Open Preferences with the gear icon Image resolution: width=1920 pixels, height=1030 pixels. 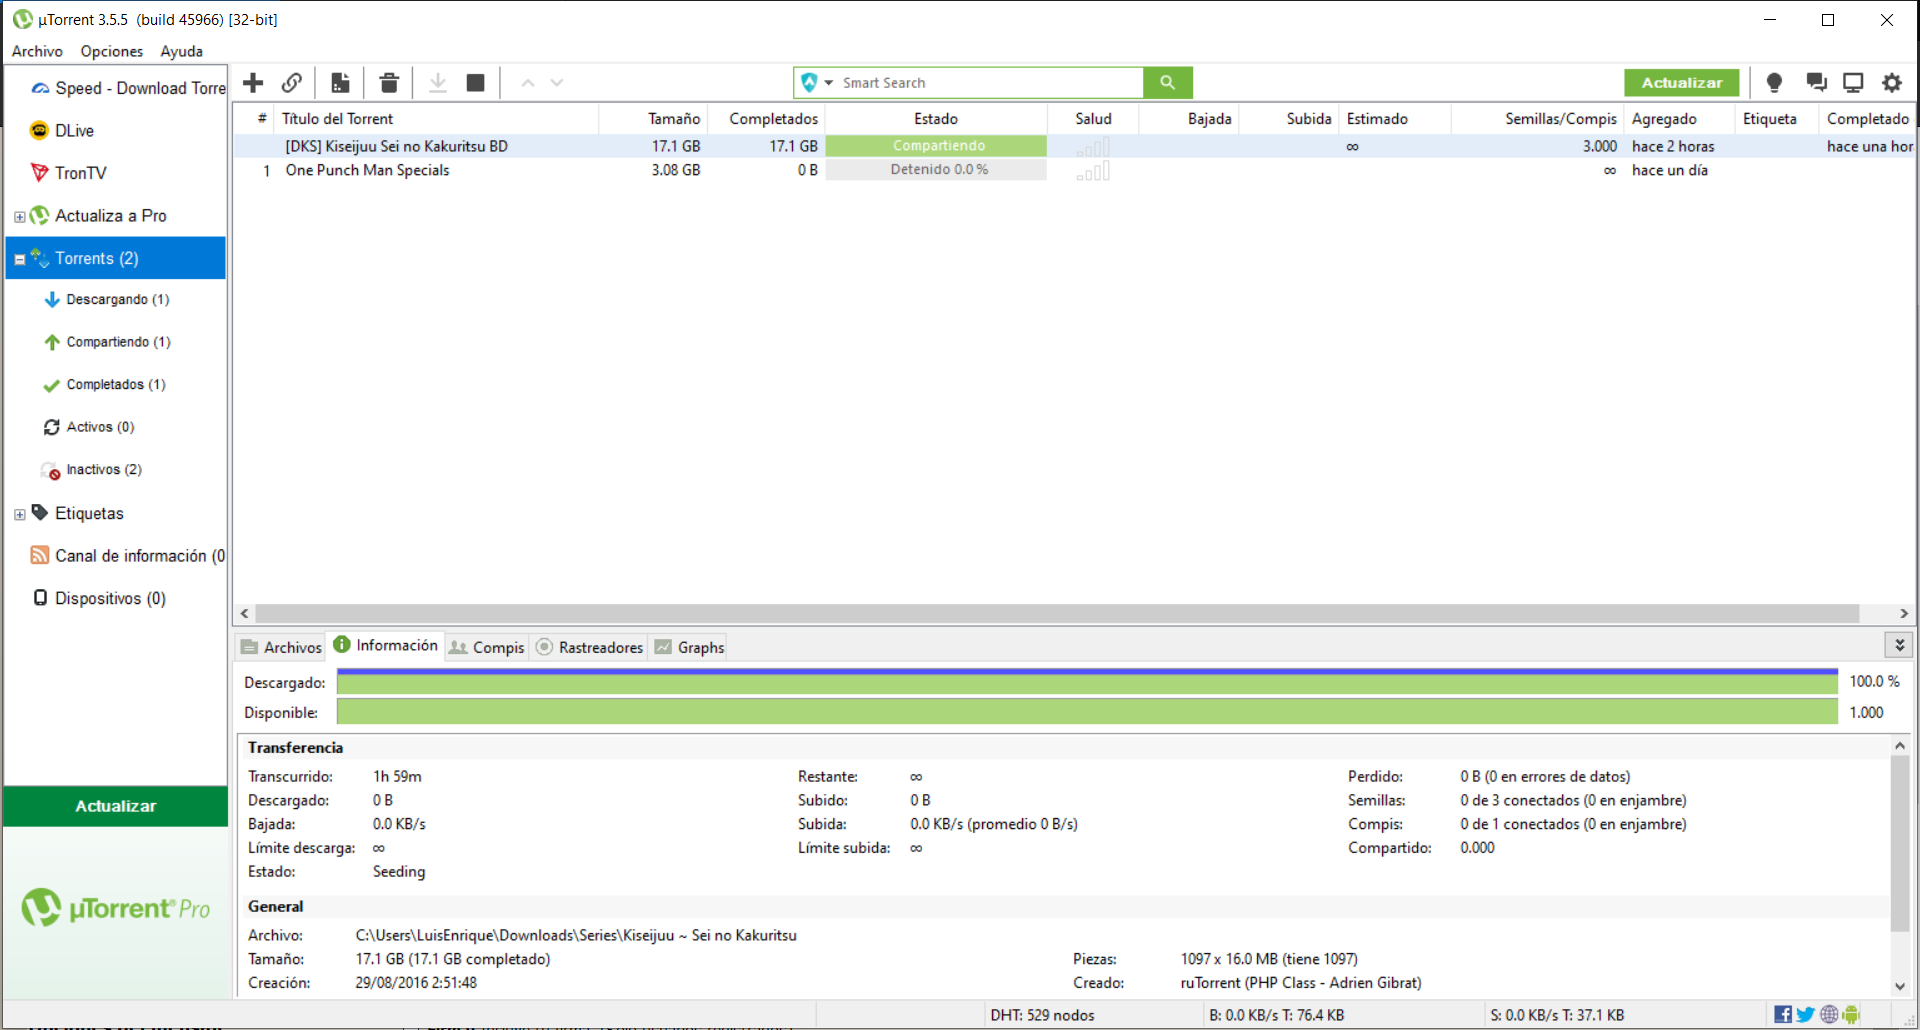[1892, 83]
